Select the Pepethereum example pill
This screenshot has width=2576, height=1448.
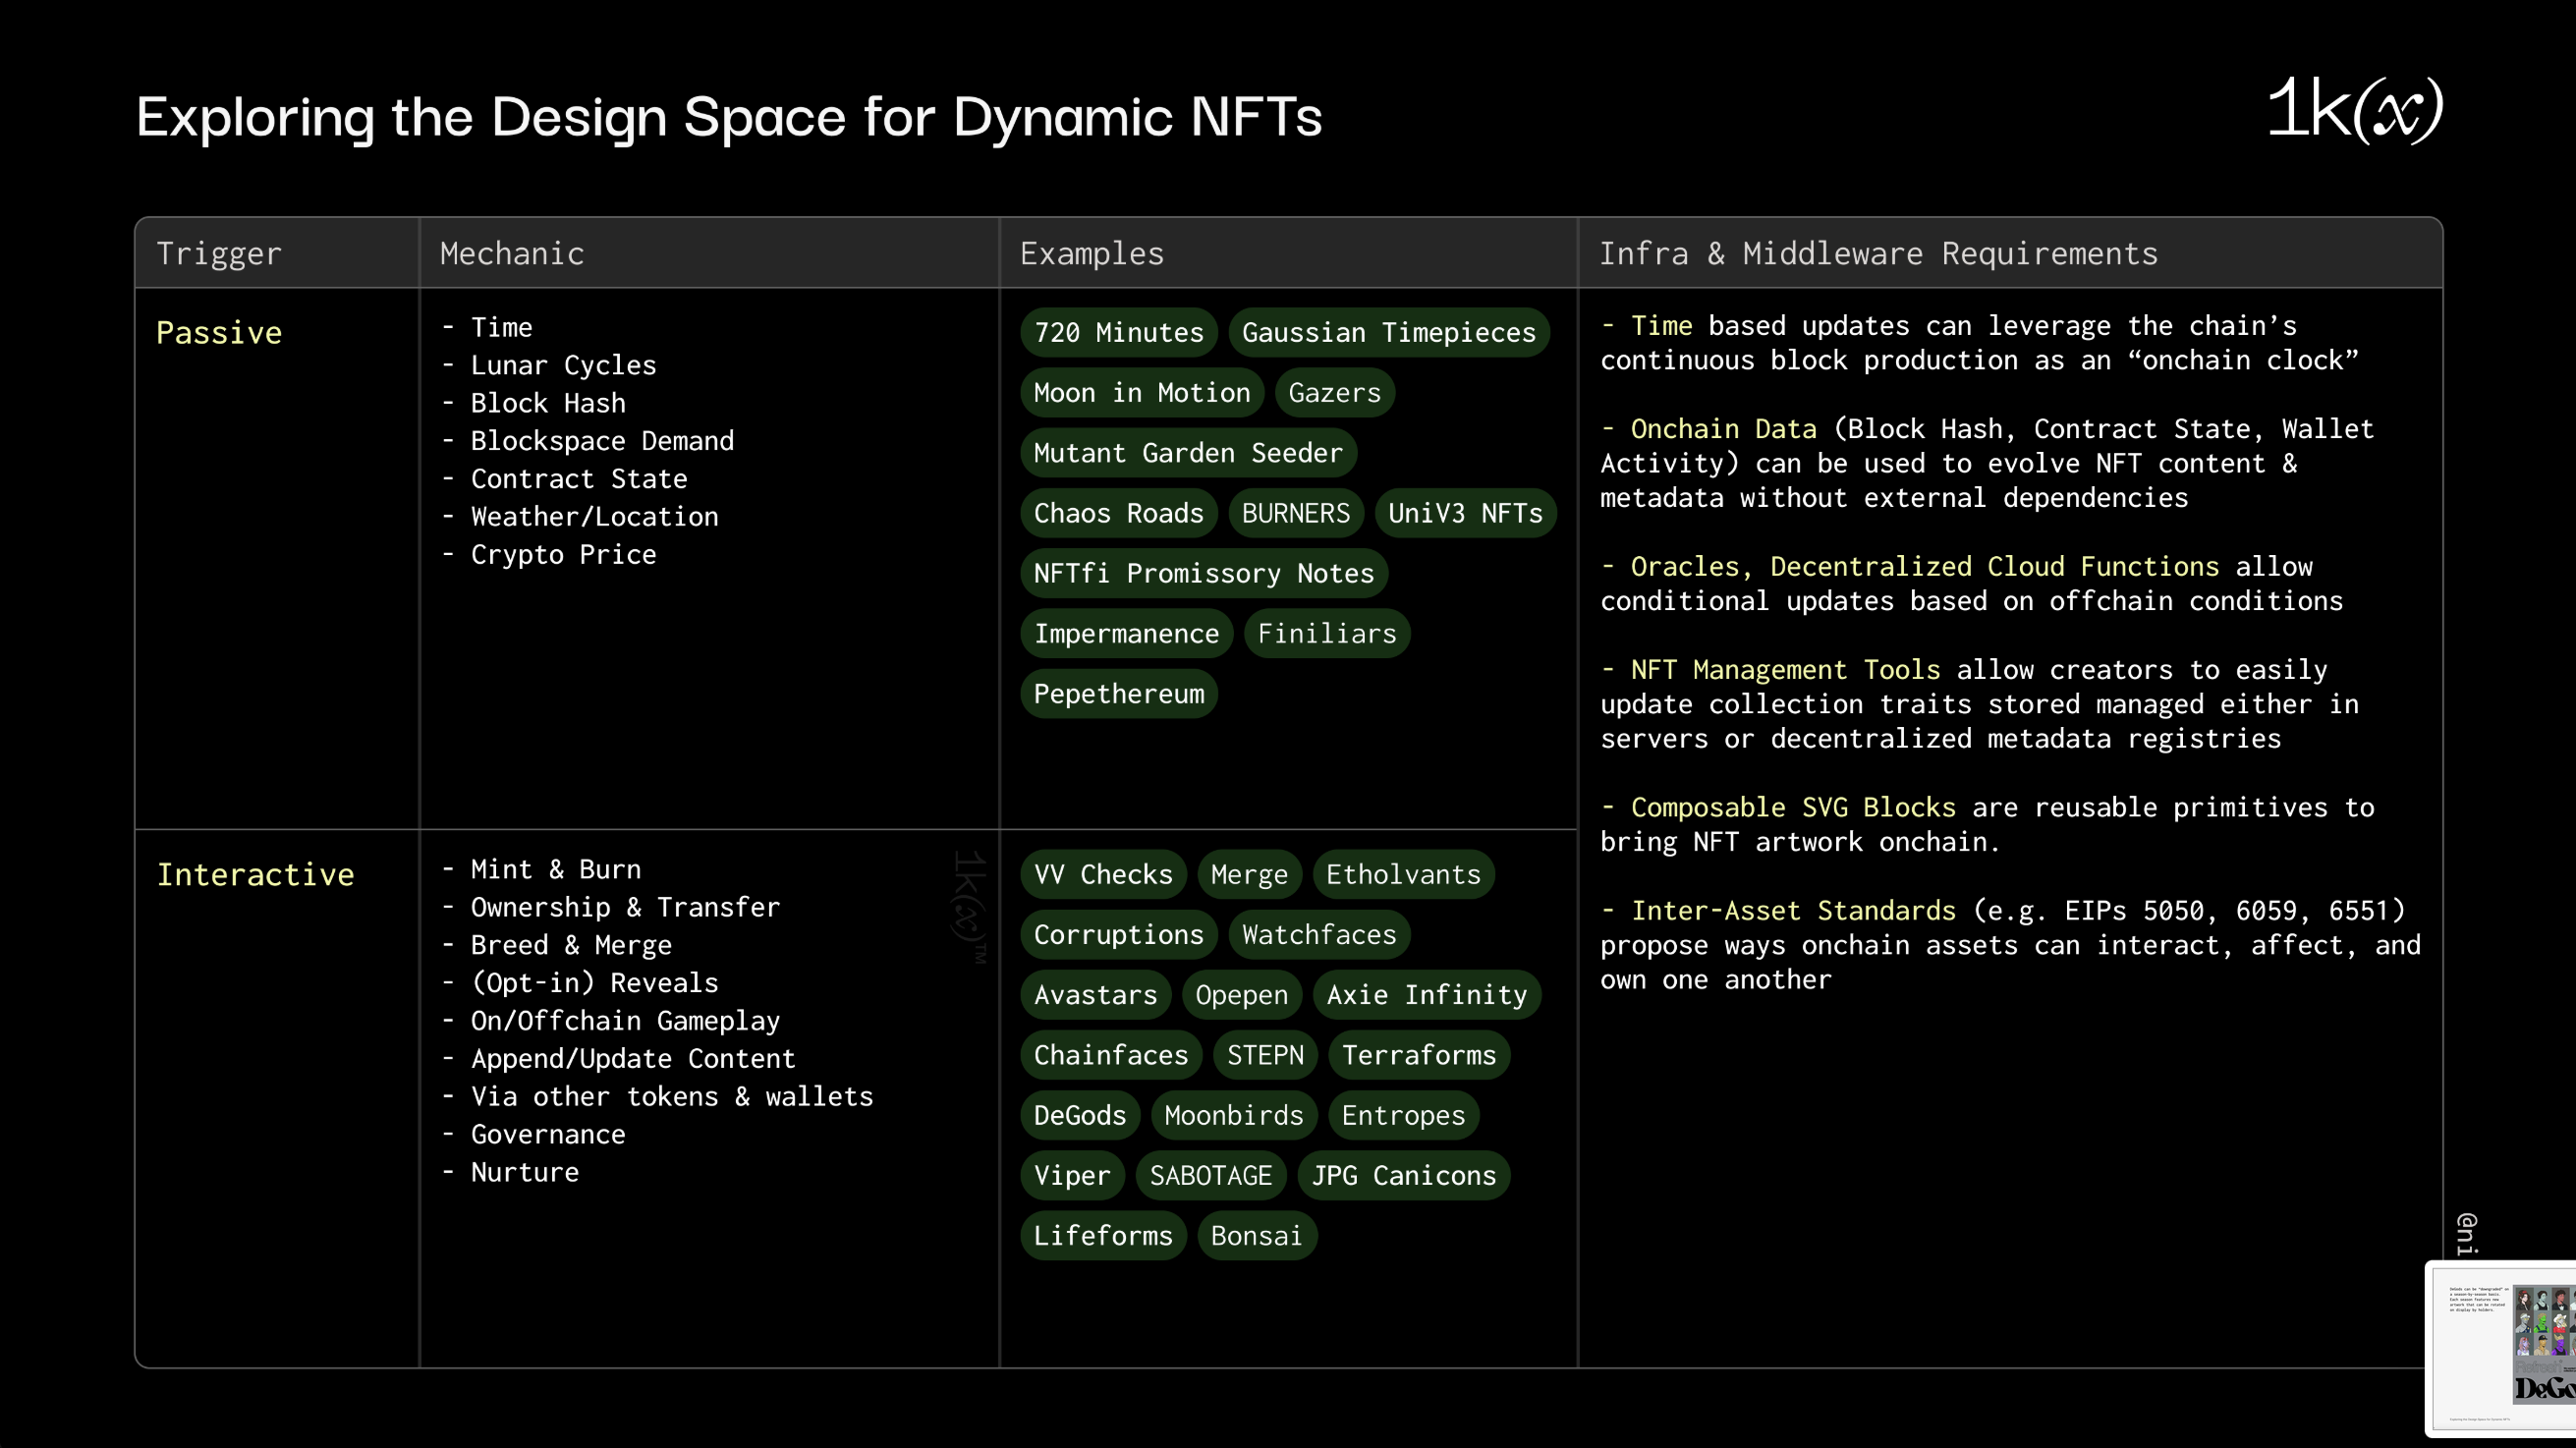[x=1118, y=694]
